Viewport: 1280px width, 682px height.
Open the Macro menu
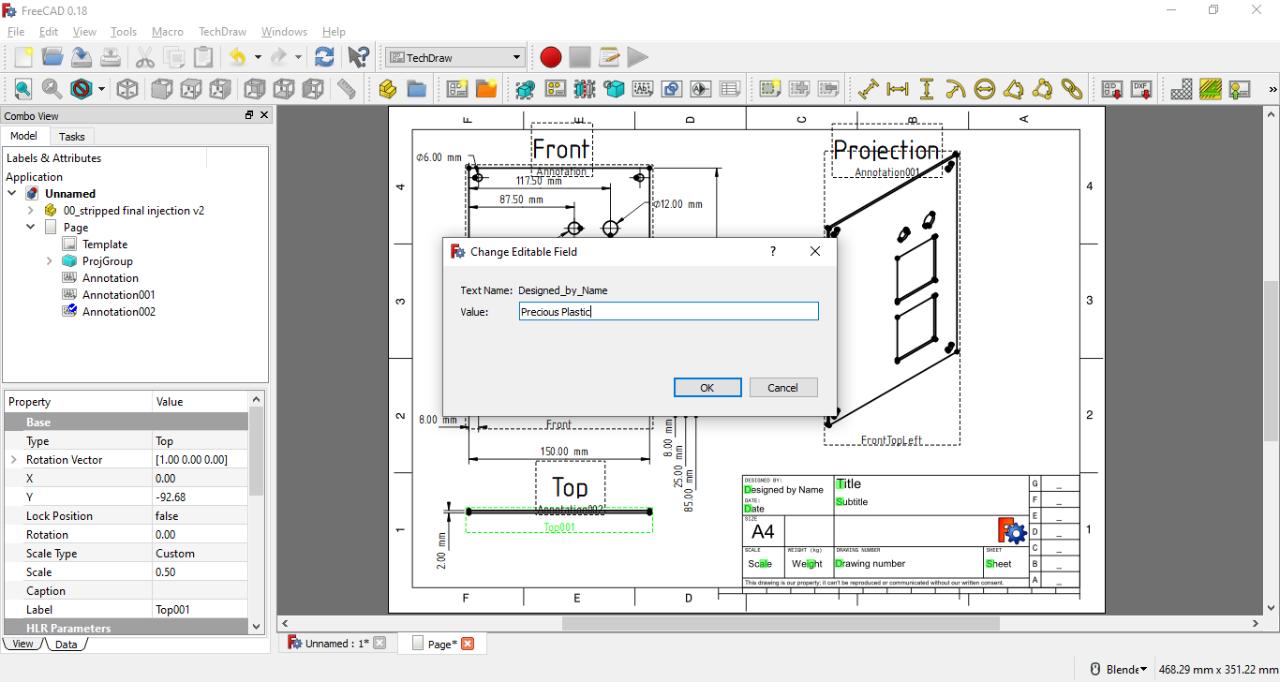(x=167, y=32)
